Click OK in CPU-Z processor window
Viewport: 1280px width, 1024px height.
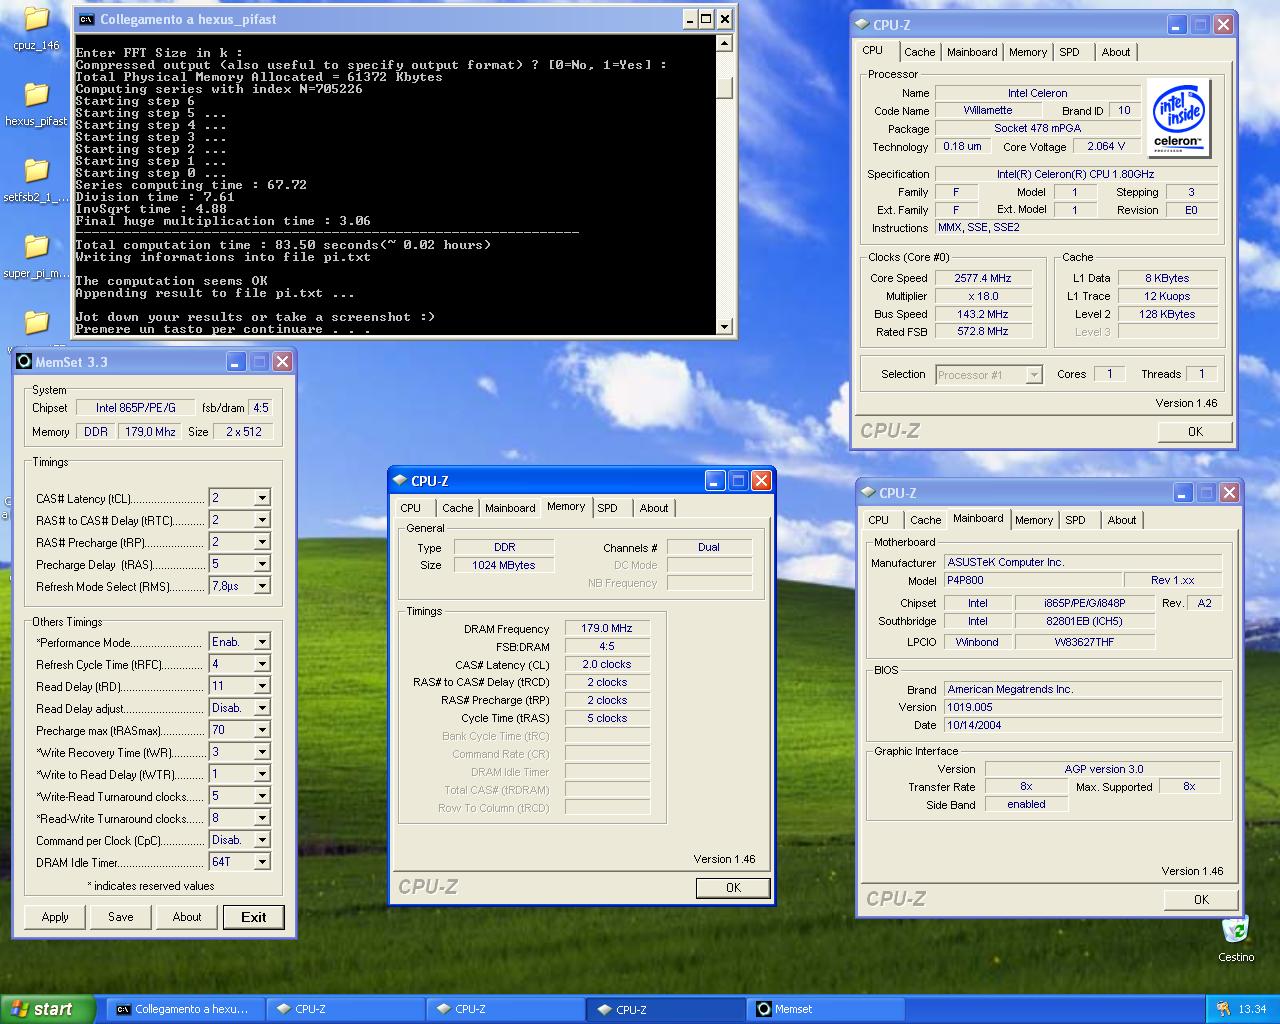1195,432
